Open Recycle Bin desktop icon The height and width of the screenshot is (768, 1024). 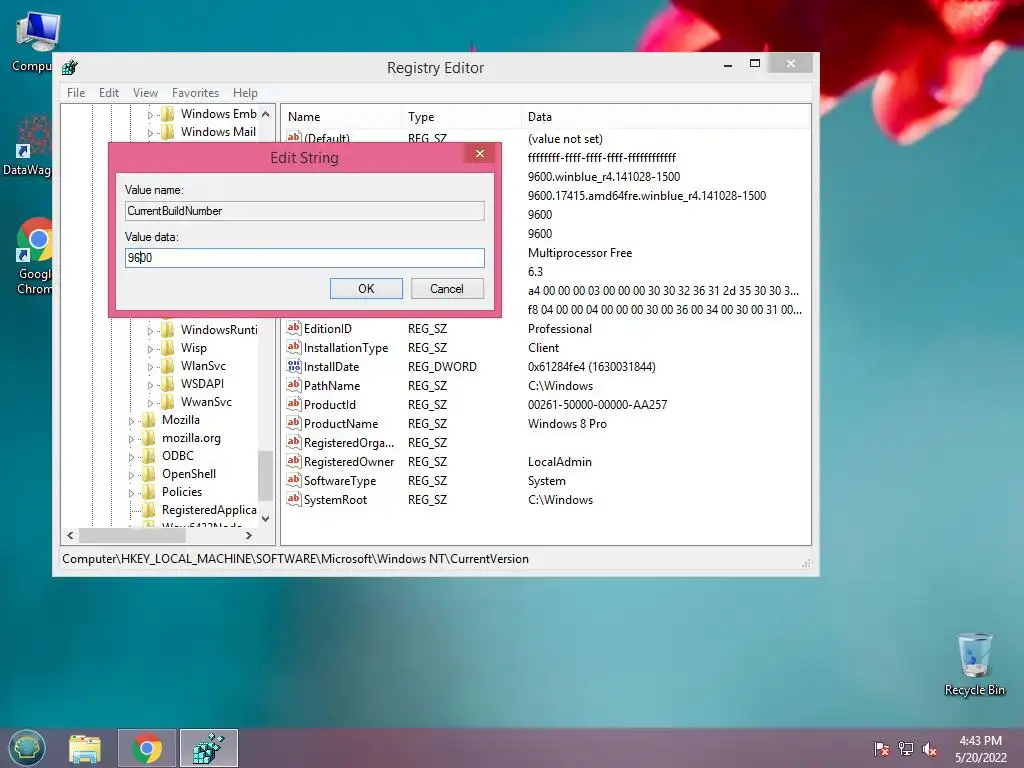(x=974, y=664)
